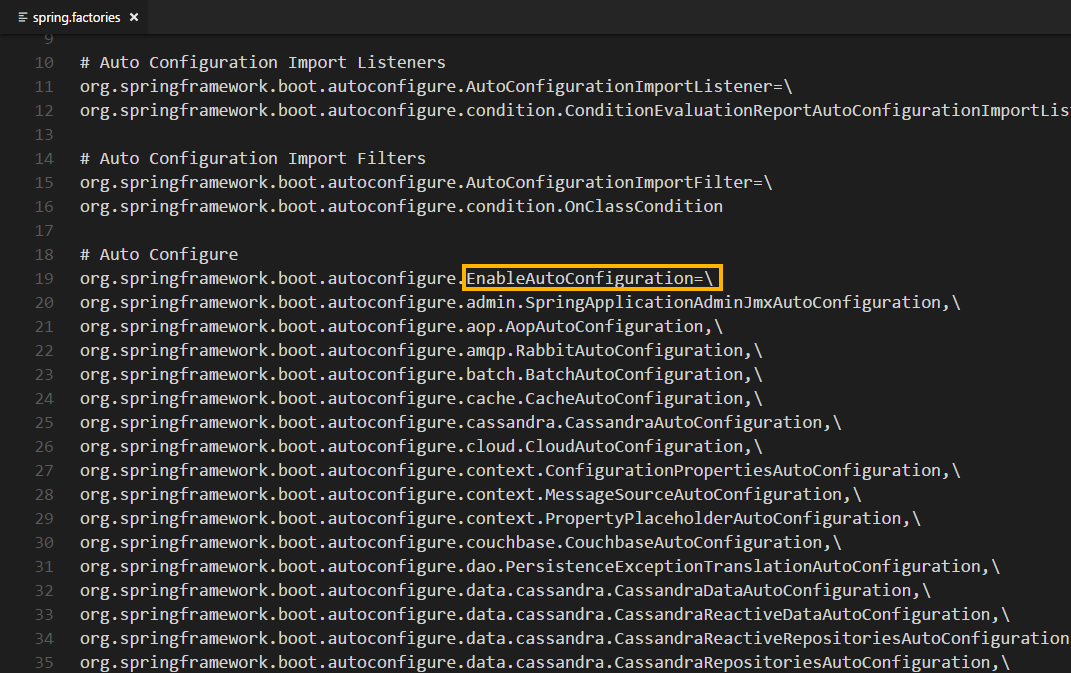Image resolution: width=1071 pixels, height=673 pixels.
Task: Close the spring.factories tab
Action: click(x=134, y=18)
